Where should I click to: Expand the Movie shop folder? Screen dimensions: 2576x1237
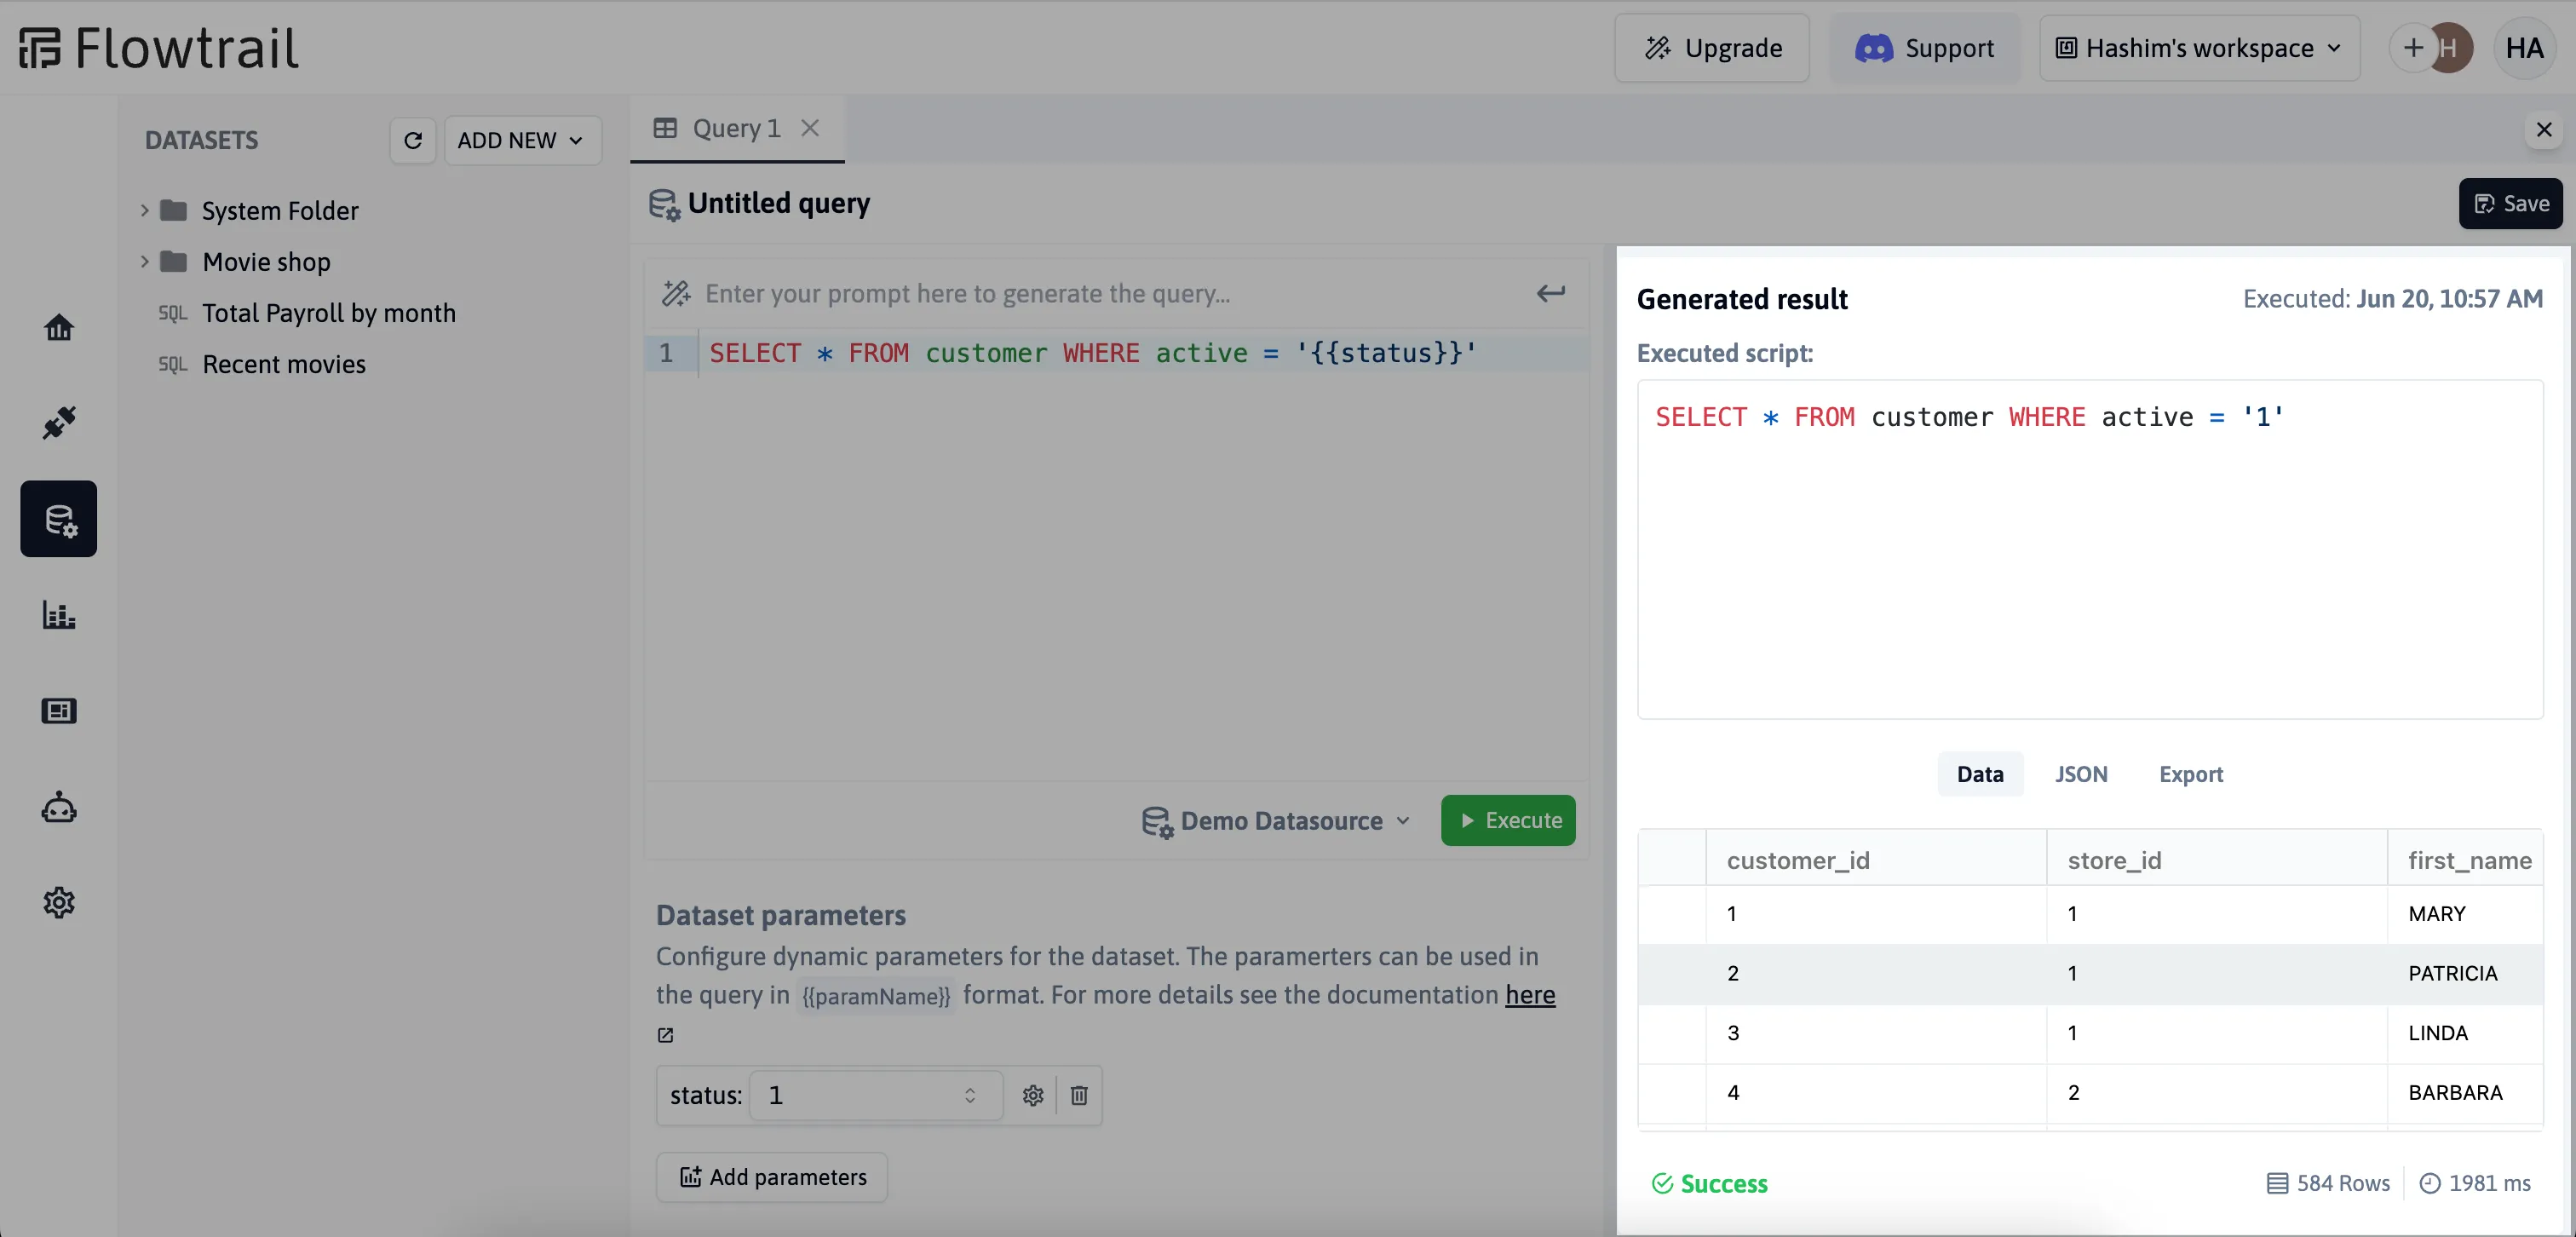tap(144, 261)
